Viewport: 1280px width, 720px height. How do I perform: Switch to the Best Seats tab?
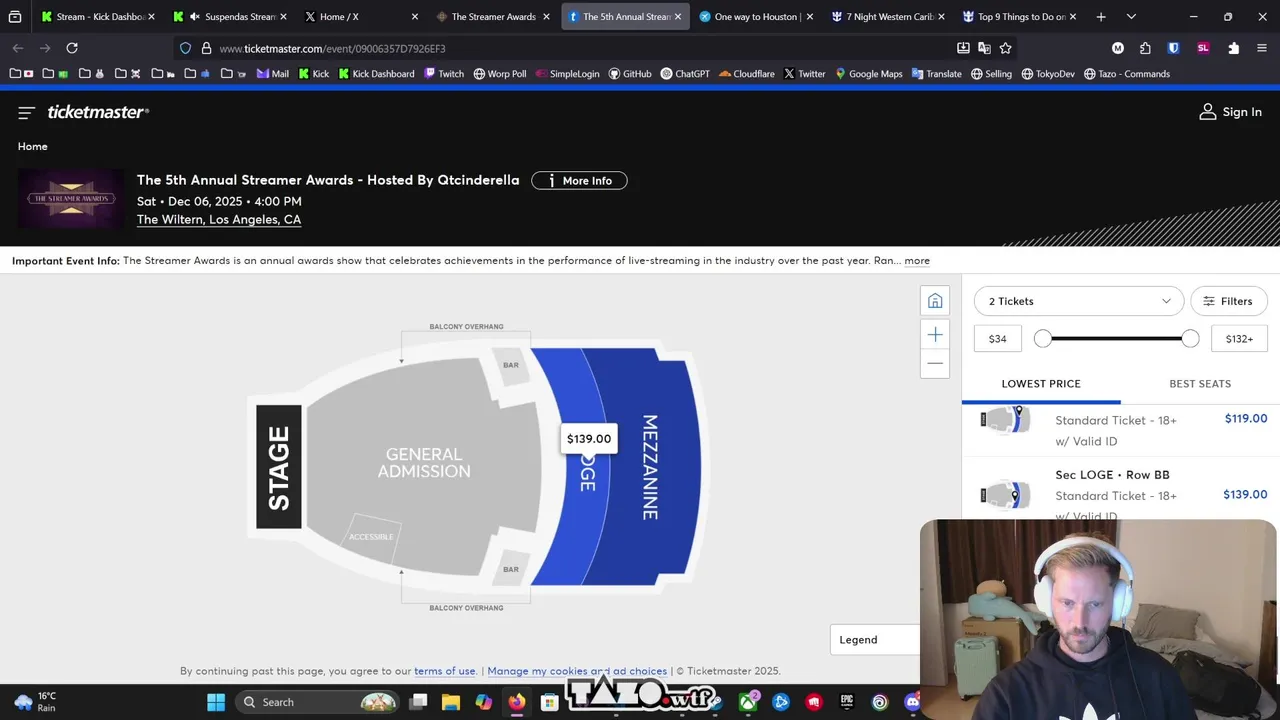point(1200,384)
